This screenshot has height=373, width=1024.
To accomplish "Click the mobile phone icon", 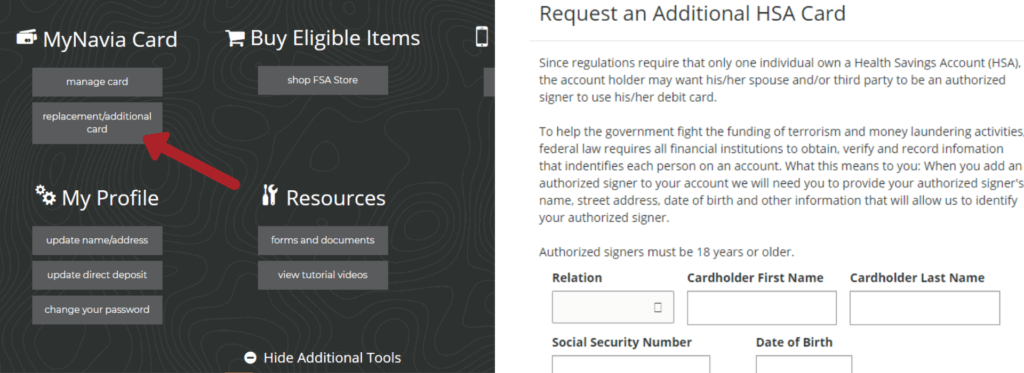I will click(482, 37).
